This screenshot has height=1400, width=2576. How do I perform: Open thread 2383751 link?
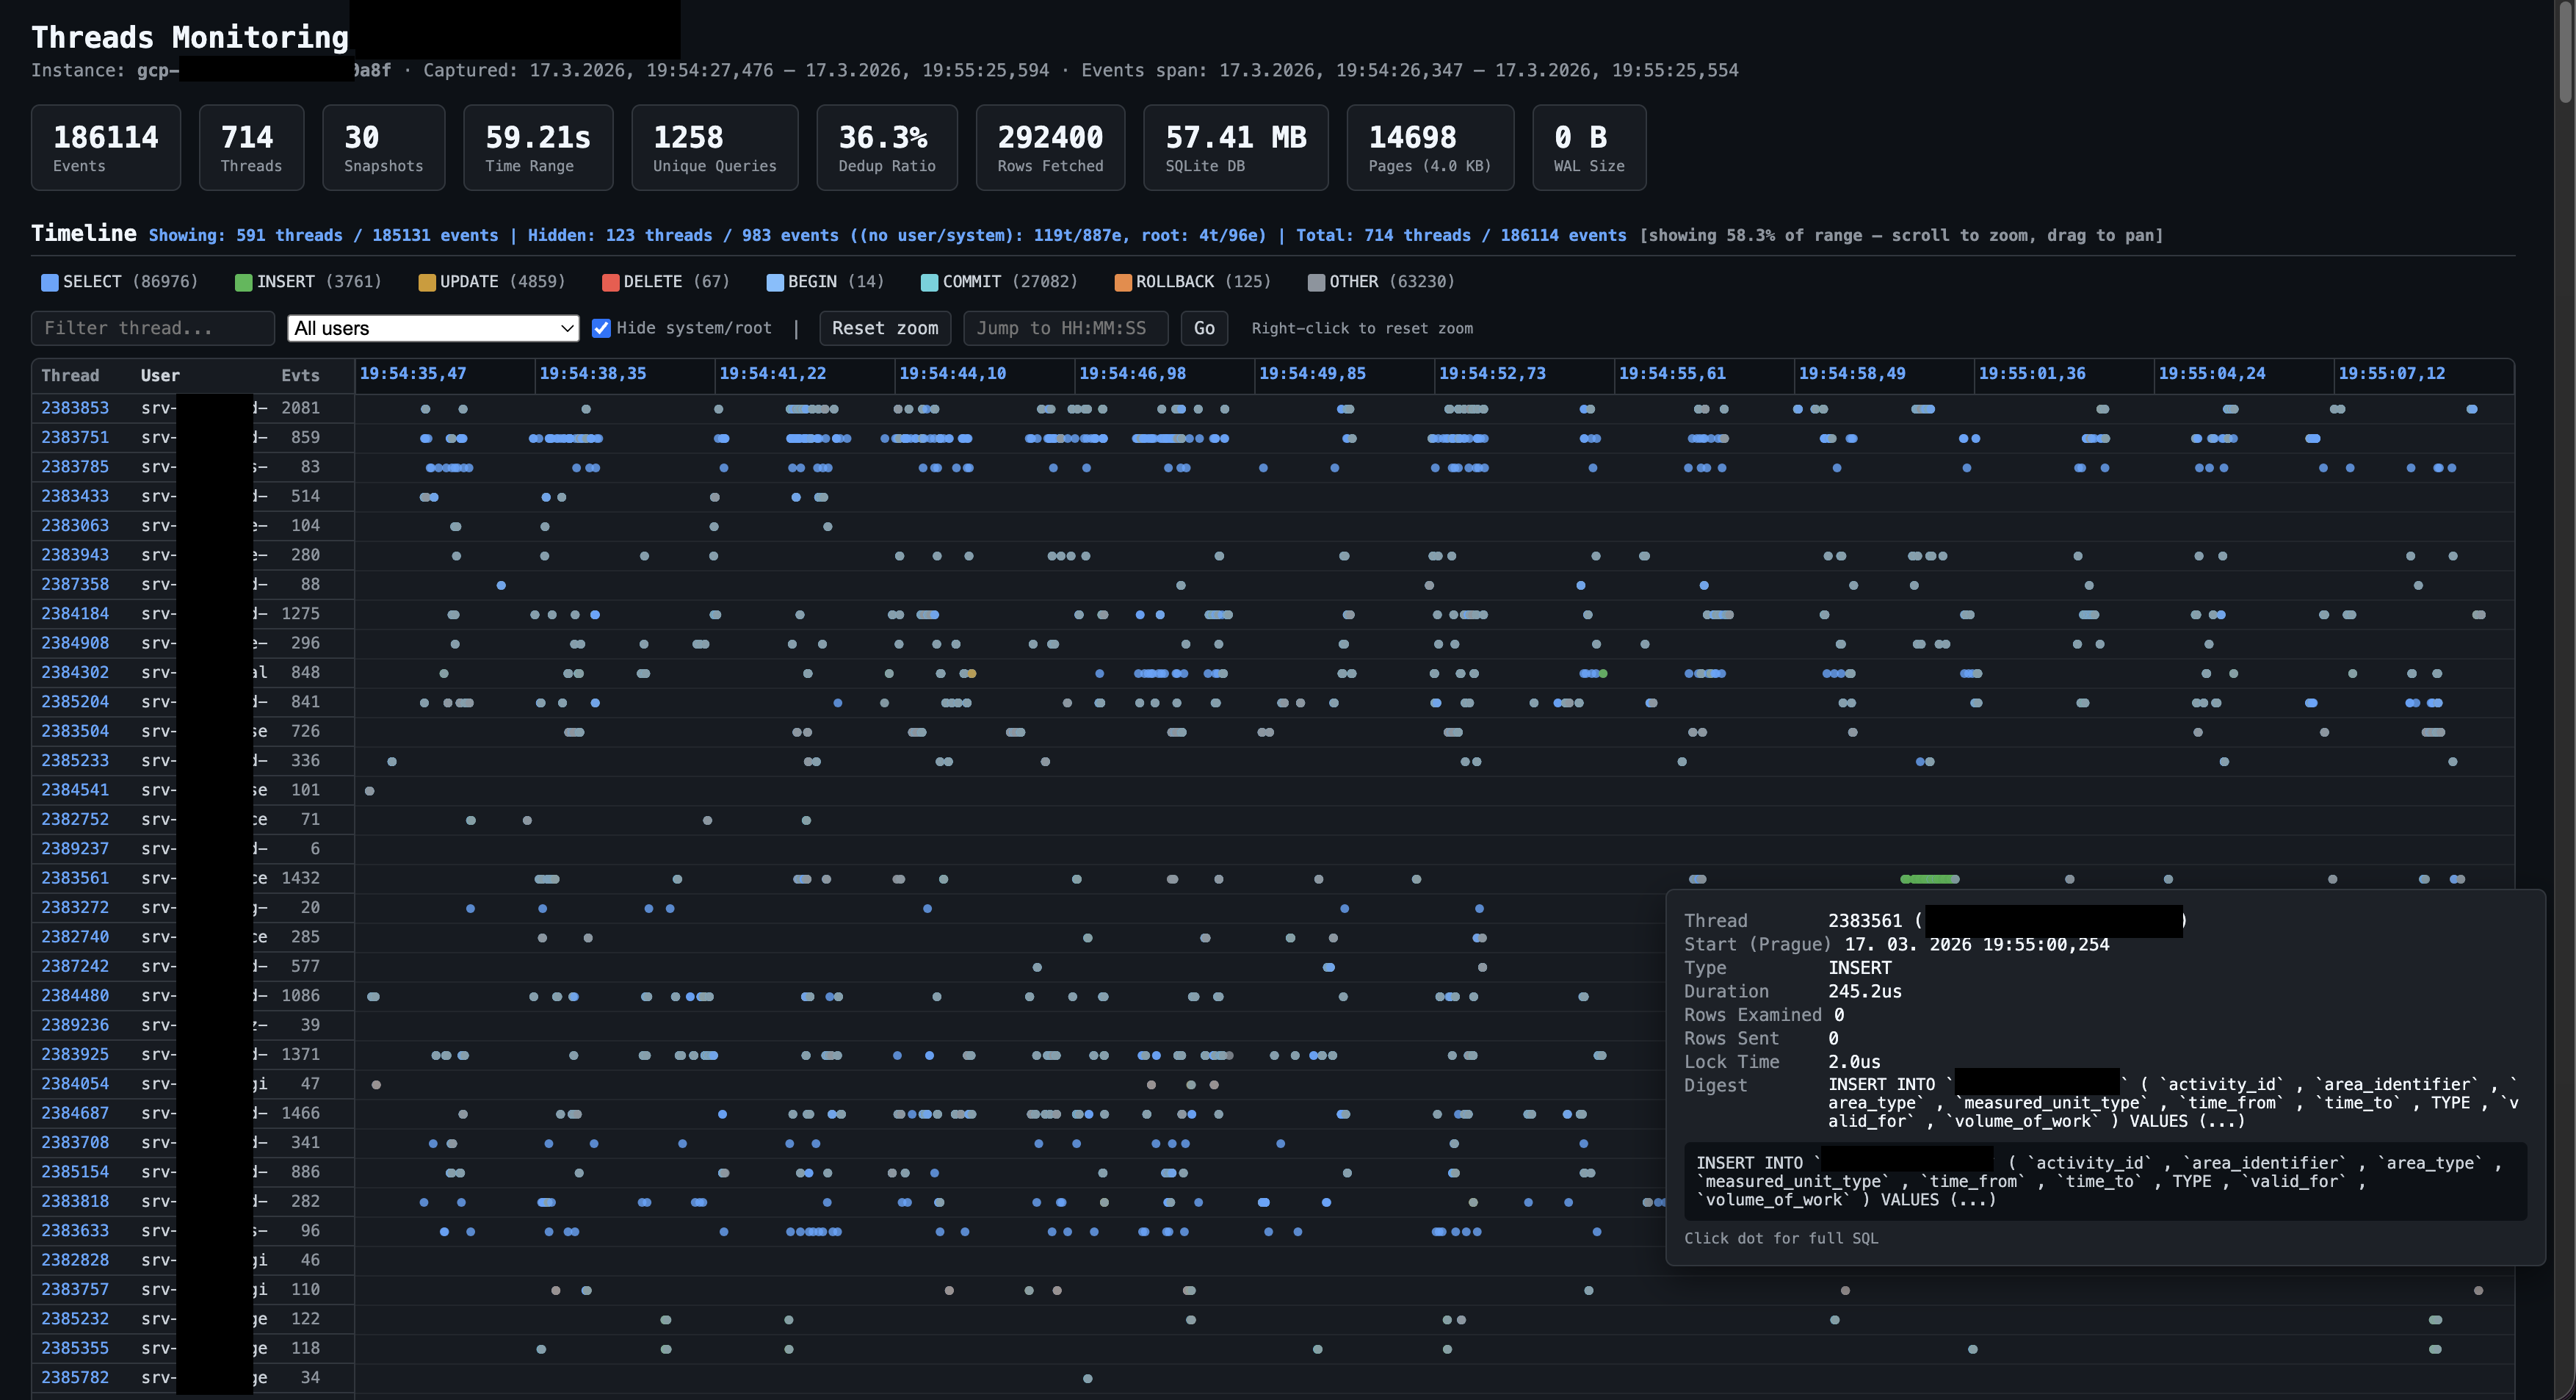pos(75,437)
